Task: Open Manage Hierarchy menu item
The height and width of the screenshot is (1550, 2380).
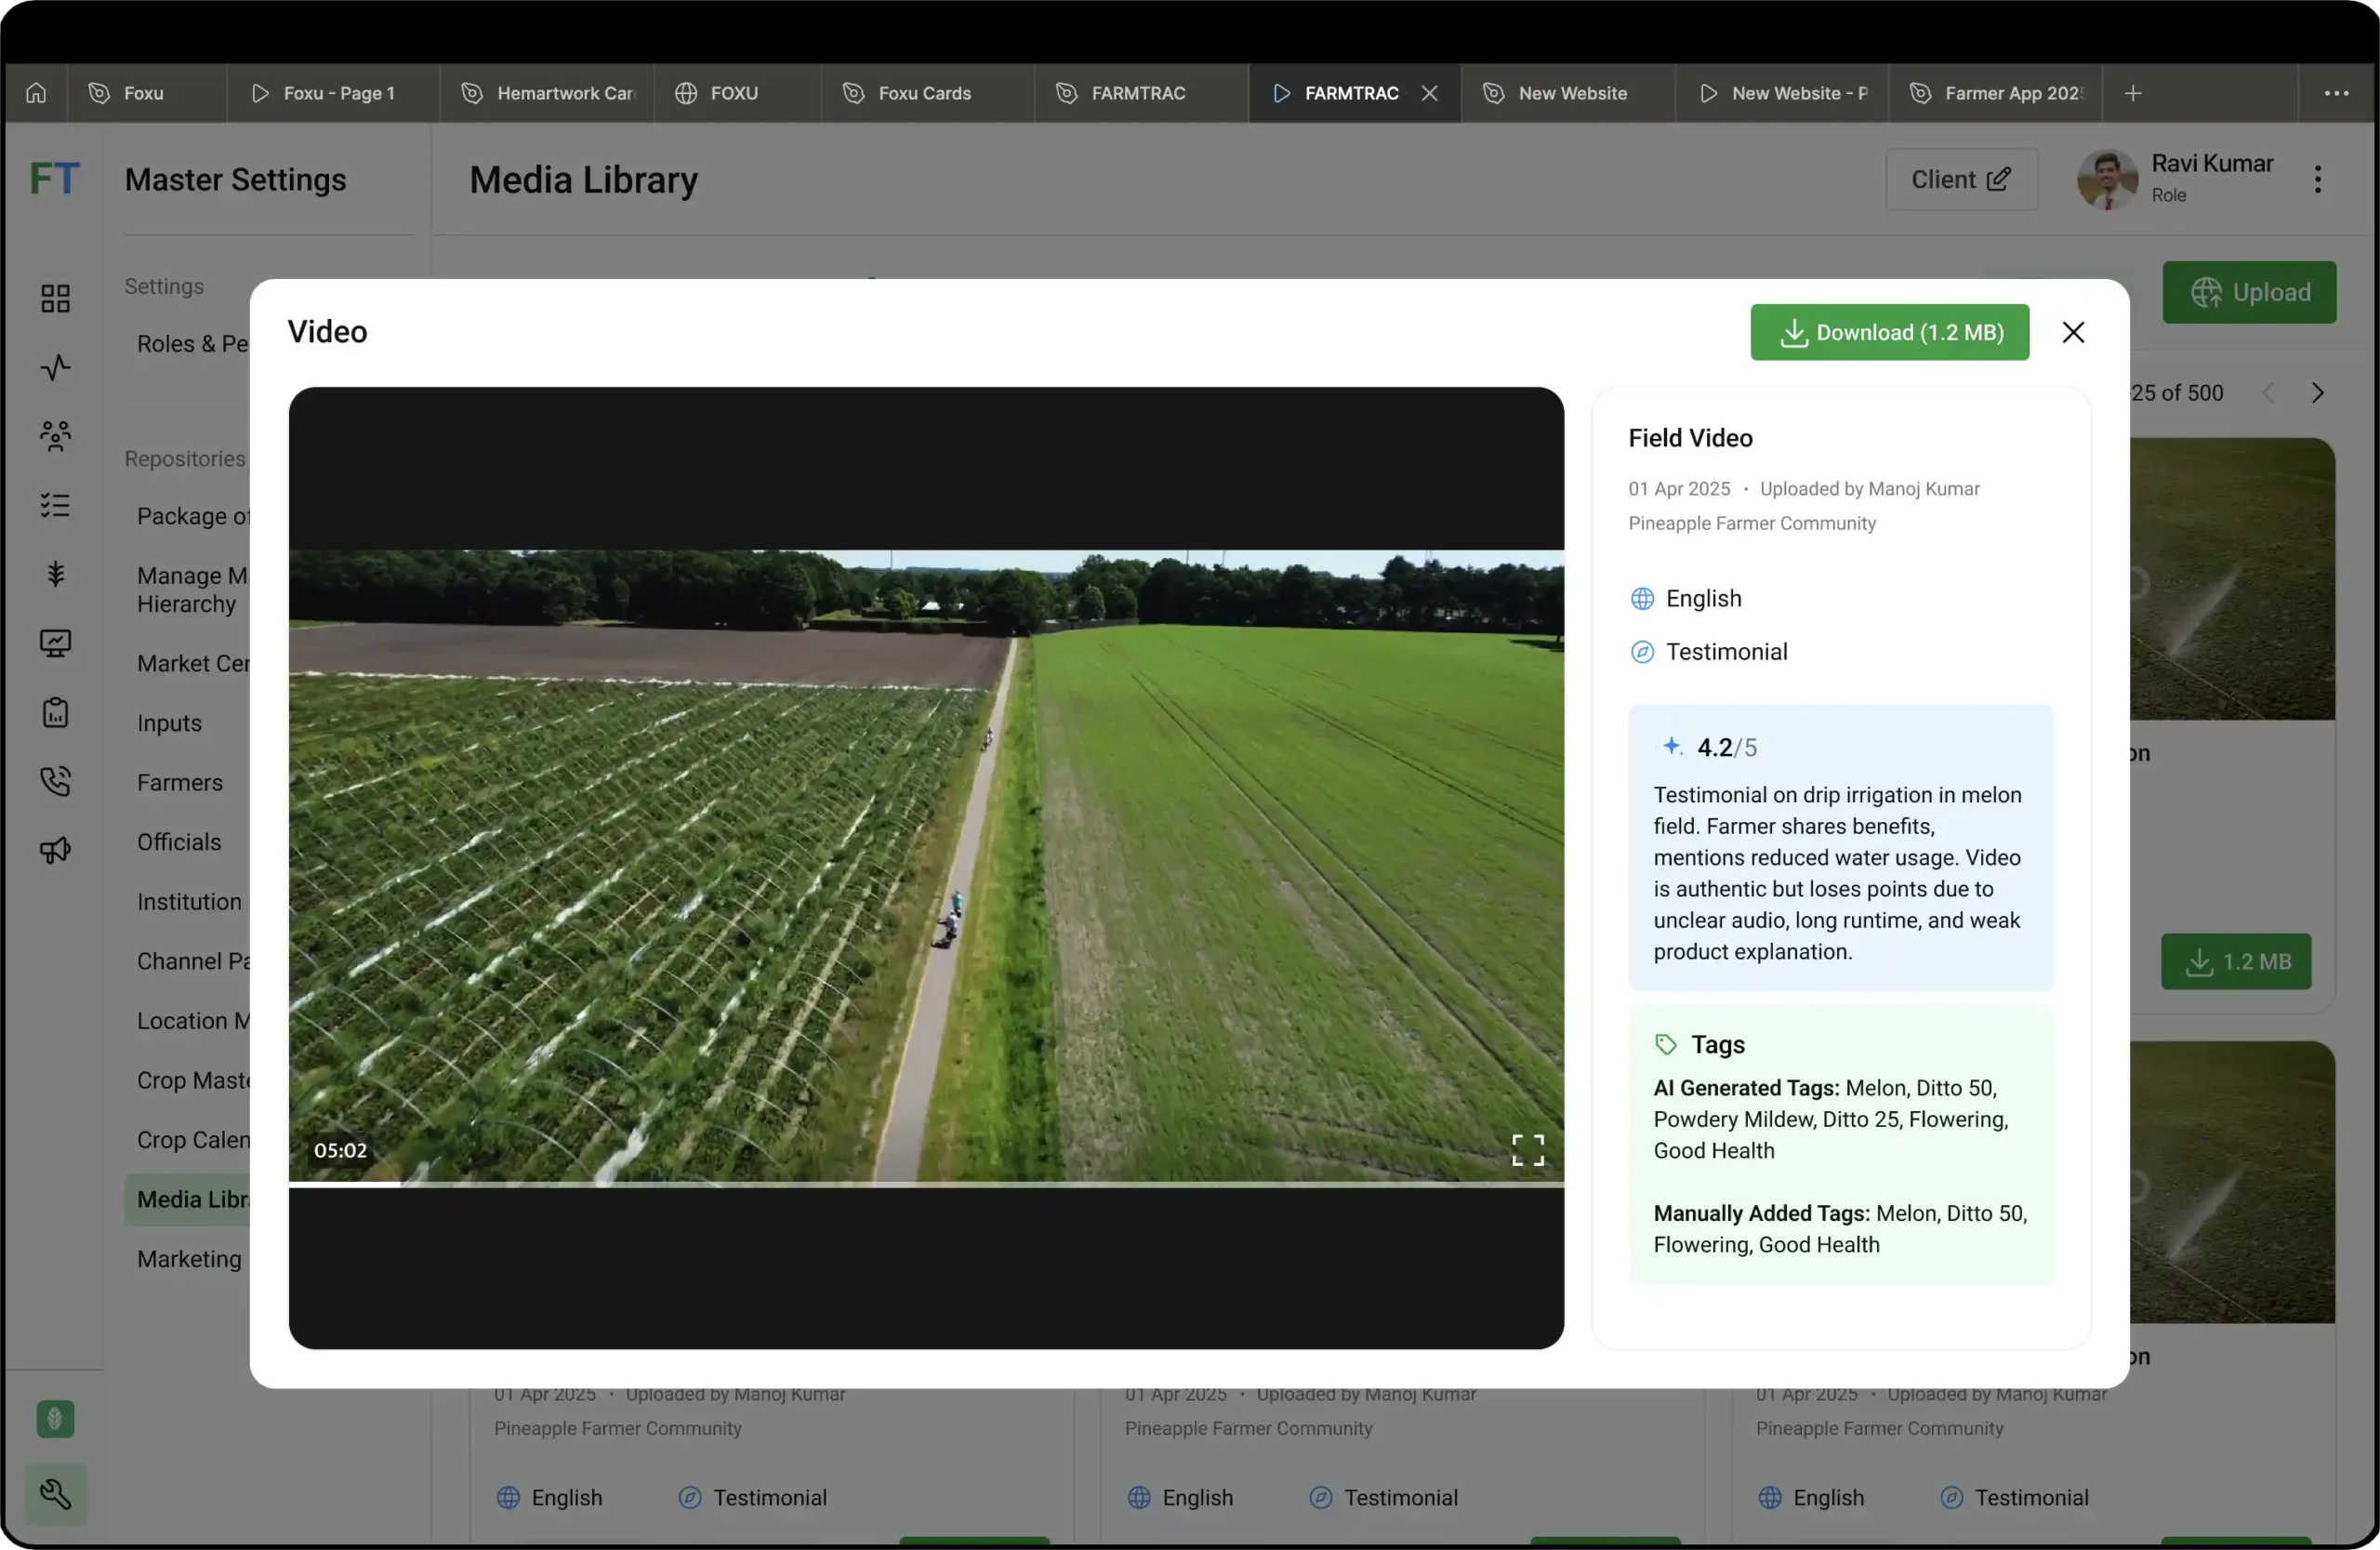Action: pyautogui.click(x=192, y=590)
